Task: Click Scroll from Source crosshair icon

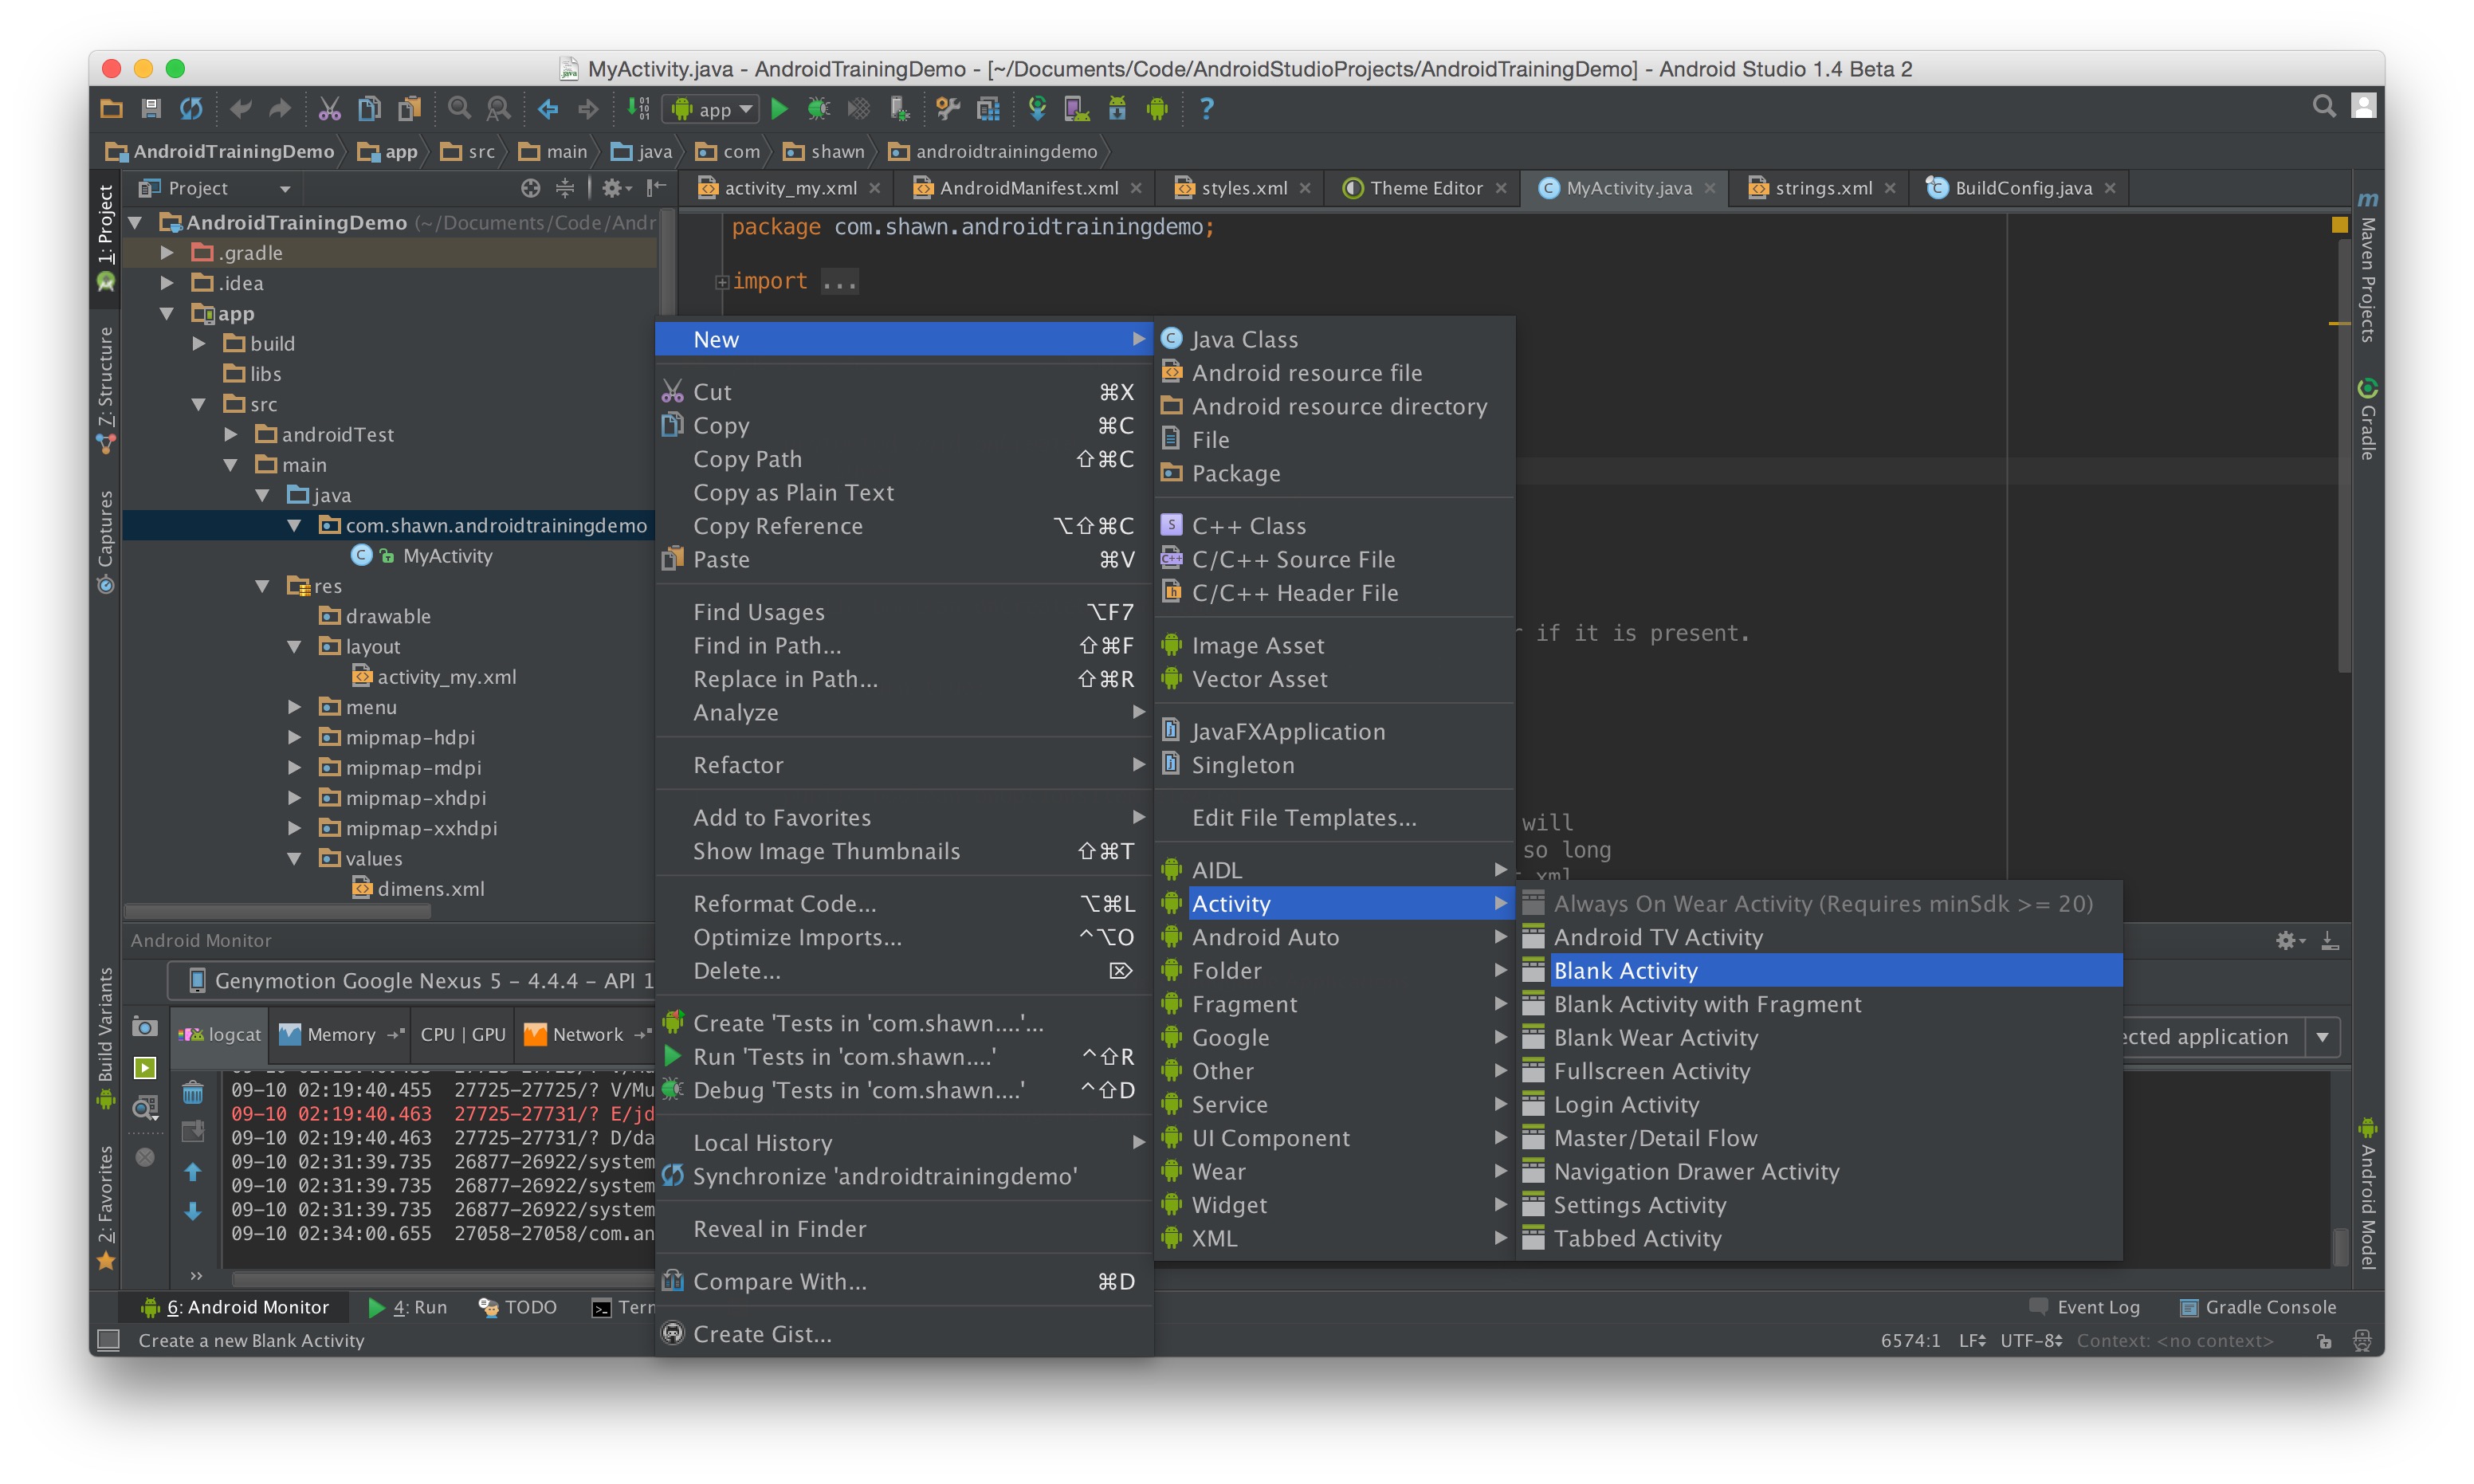Action: click(x=530, y=188)
